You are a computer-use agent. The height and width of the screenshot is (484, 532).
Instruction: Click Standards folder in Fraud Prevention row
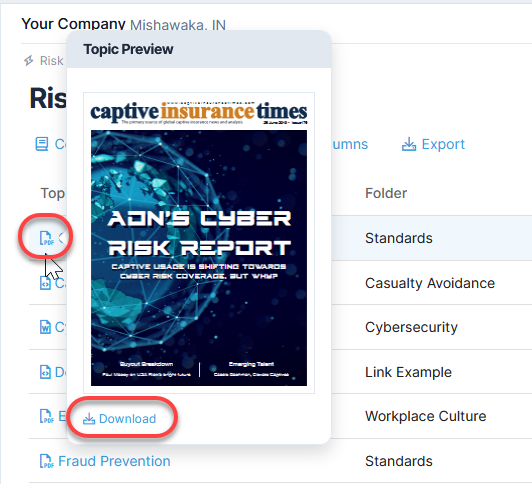(399, 461)
